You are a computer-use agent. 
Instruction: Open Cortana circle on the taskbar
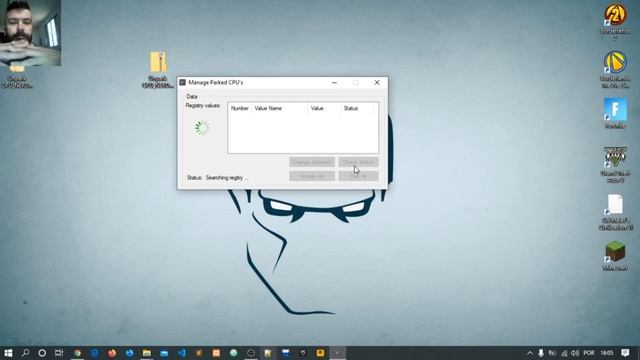pos(42,353)
